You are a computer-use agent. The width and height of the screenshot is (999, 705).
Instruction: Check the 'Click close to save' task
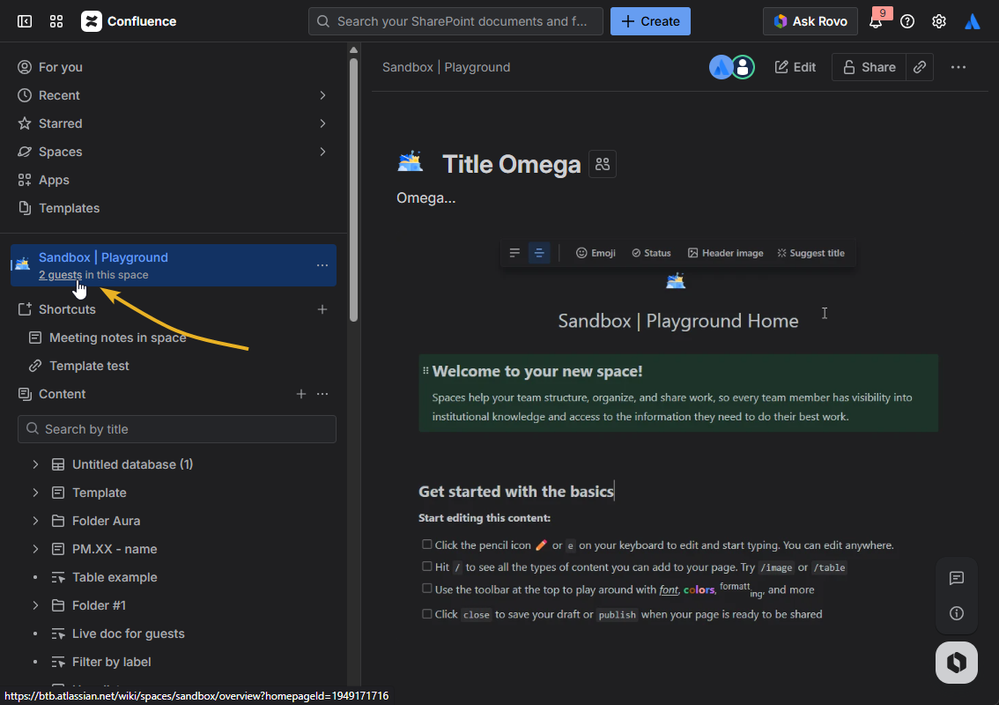427,614
